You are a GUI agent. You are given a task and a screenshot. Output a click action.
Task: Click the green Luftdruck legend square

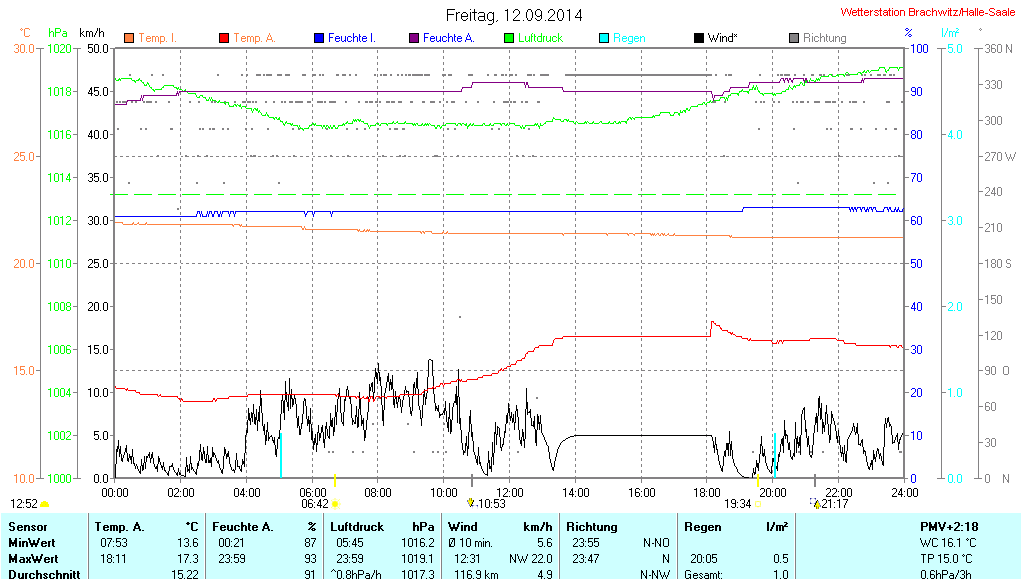tap(509, 38)
